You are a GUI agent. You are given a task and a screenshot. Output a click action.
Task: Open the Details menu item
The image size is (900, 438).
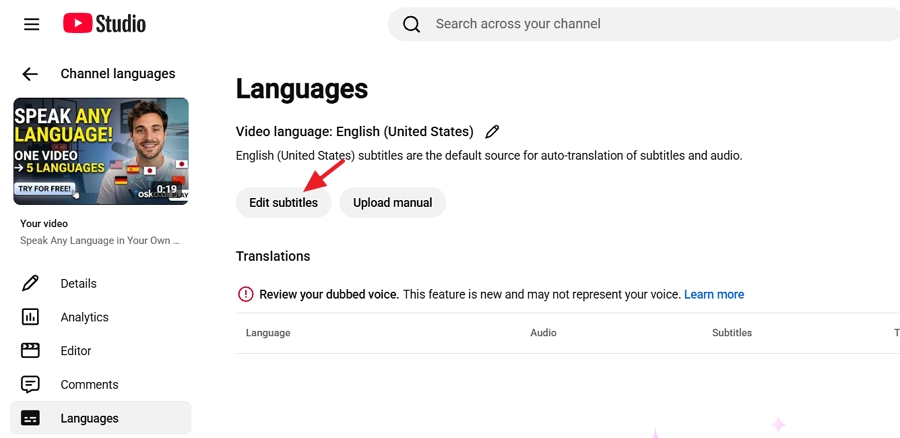coord(100,284)
